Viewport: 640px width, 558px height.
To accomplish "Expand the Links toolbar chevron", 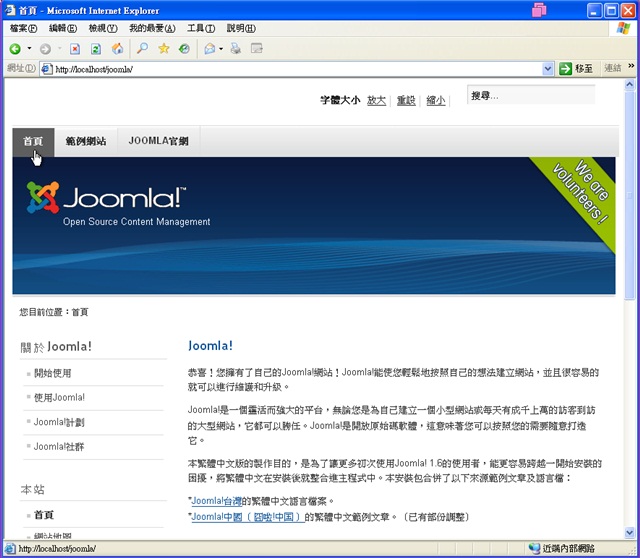I will (x=631, y=66).
